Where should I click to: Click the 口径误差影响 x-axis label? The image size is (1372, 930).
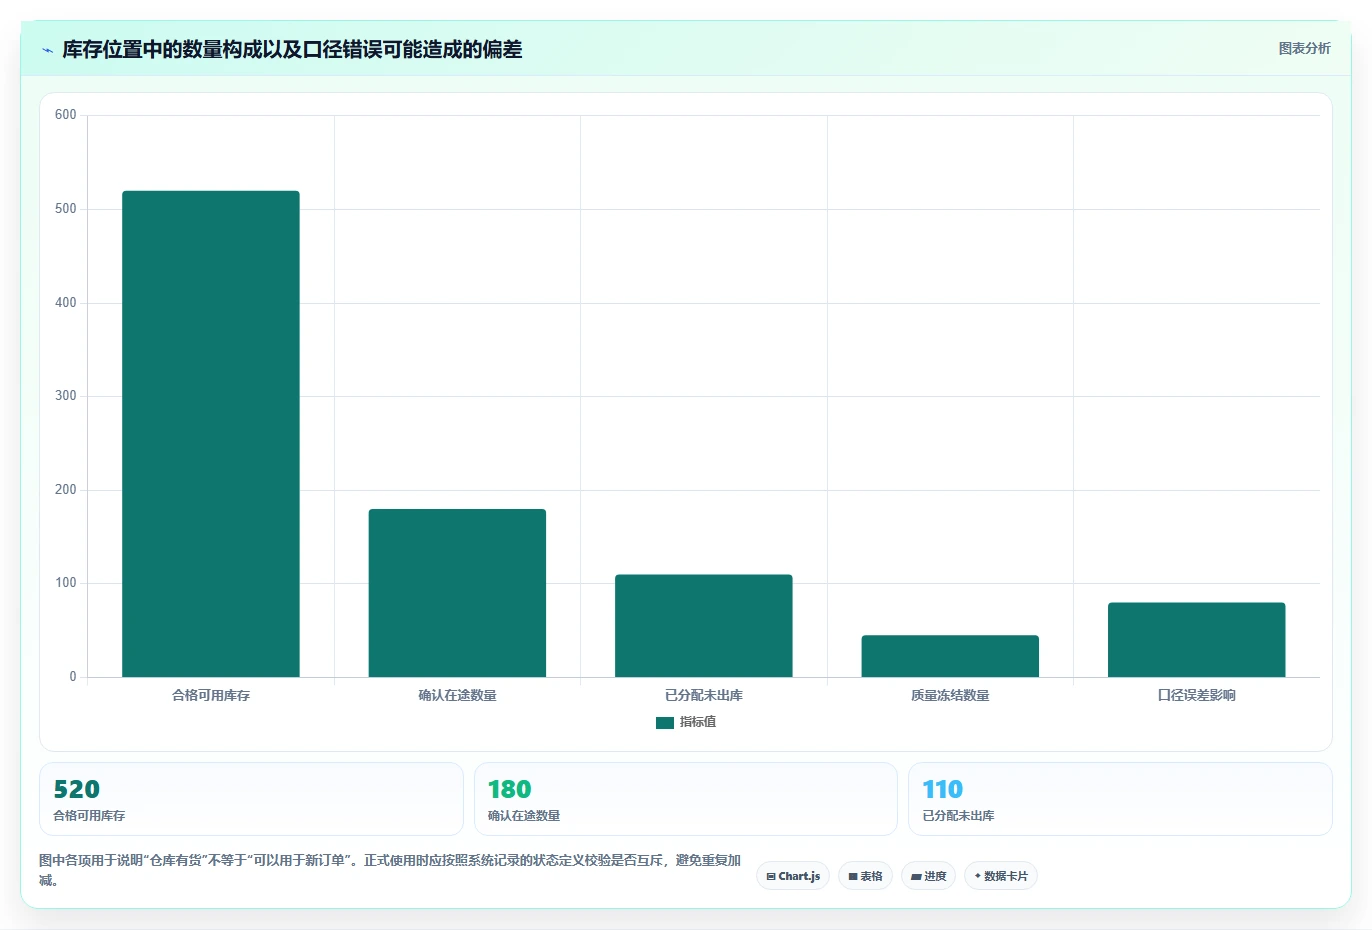pyautogui.click(x=1197, y=695)
